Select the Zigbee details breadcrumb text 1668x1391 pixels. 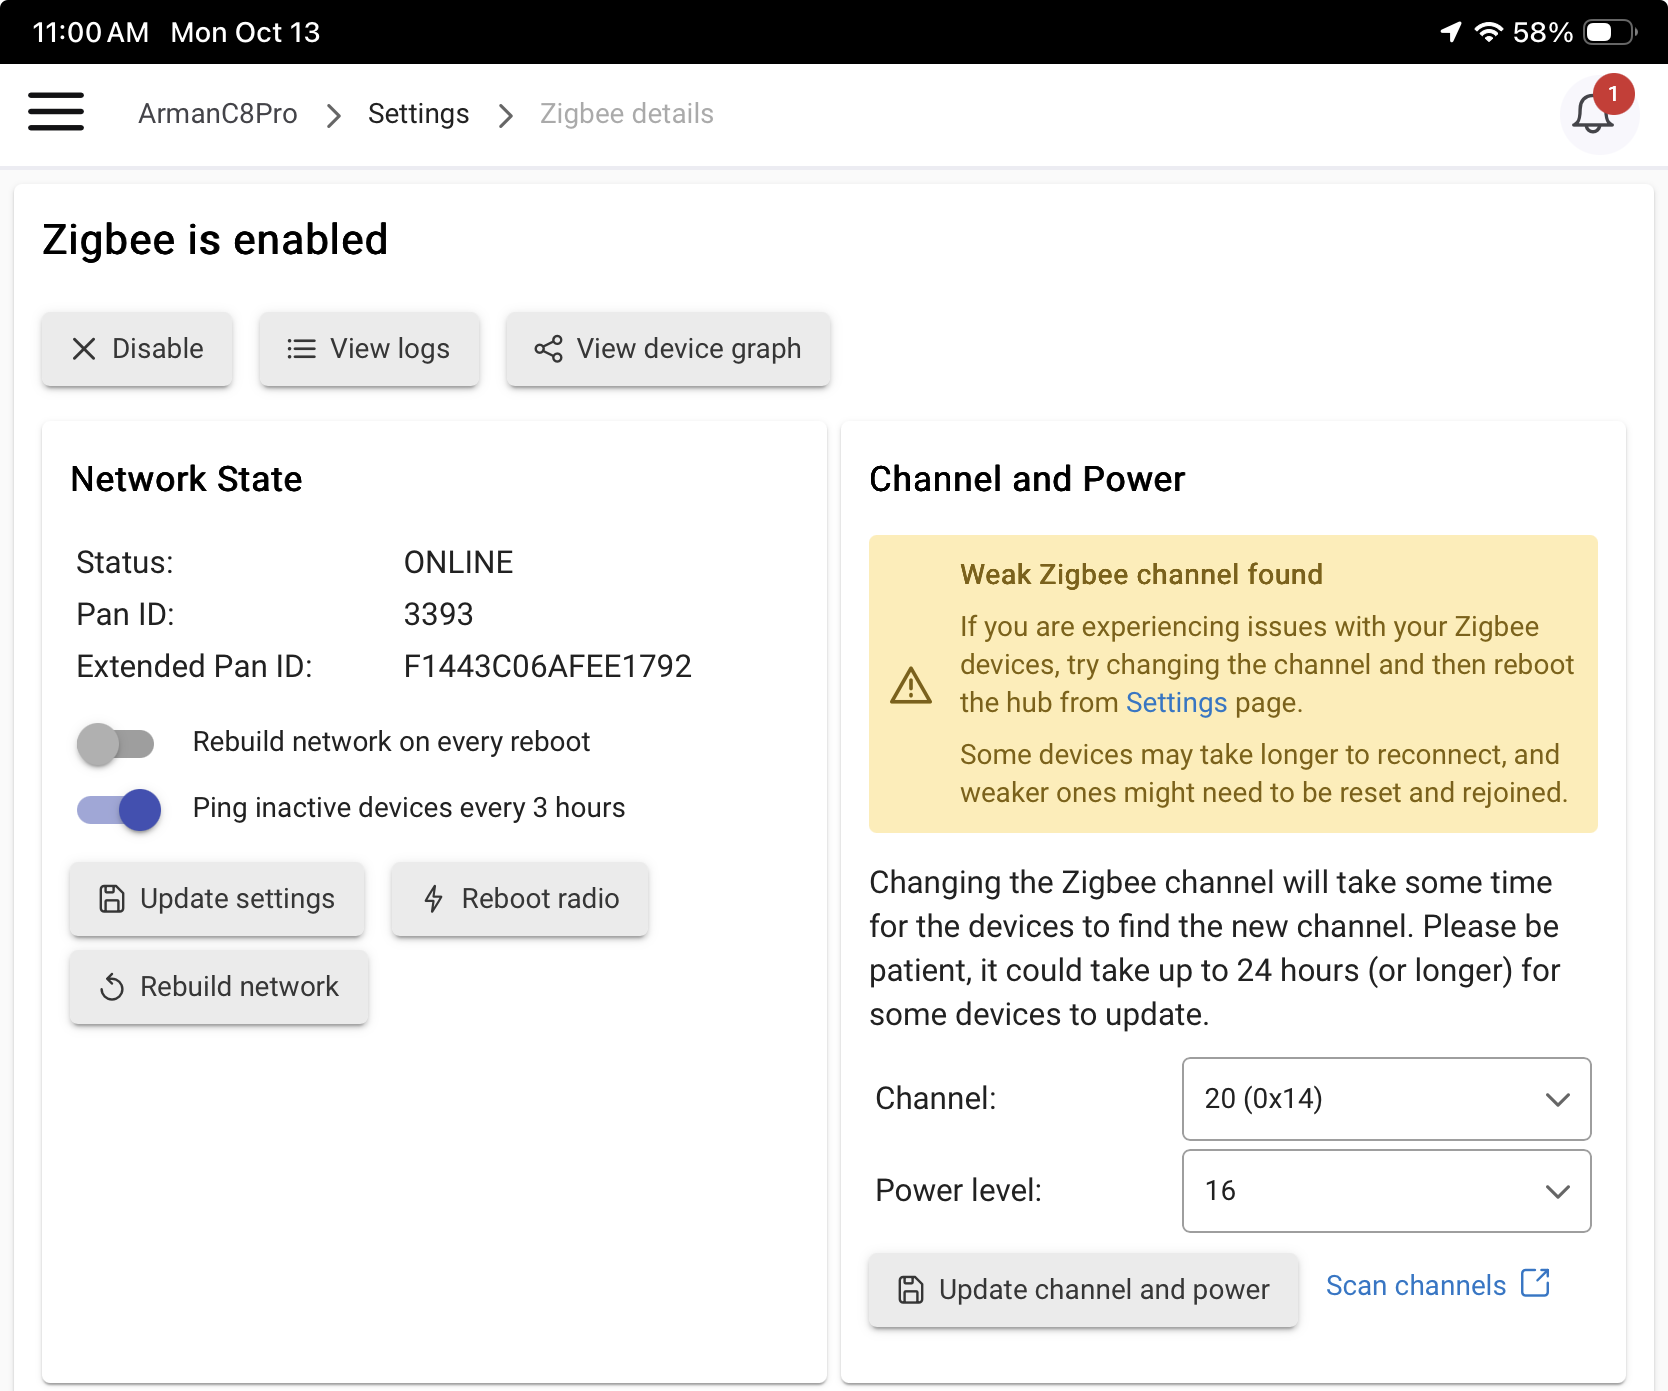(626, 114)
